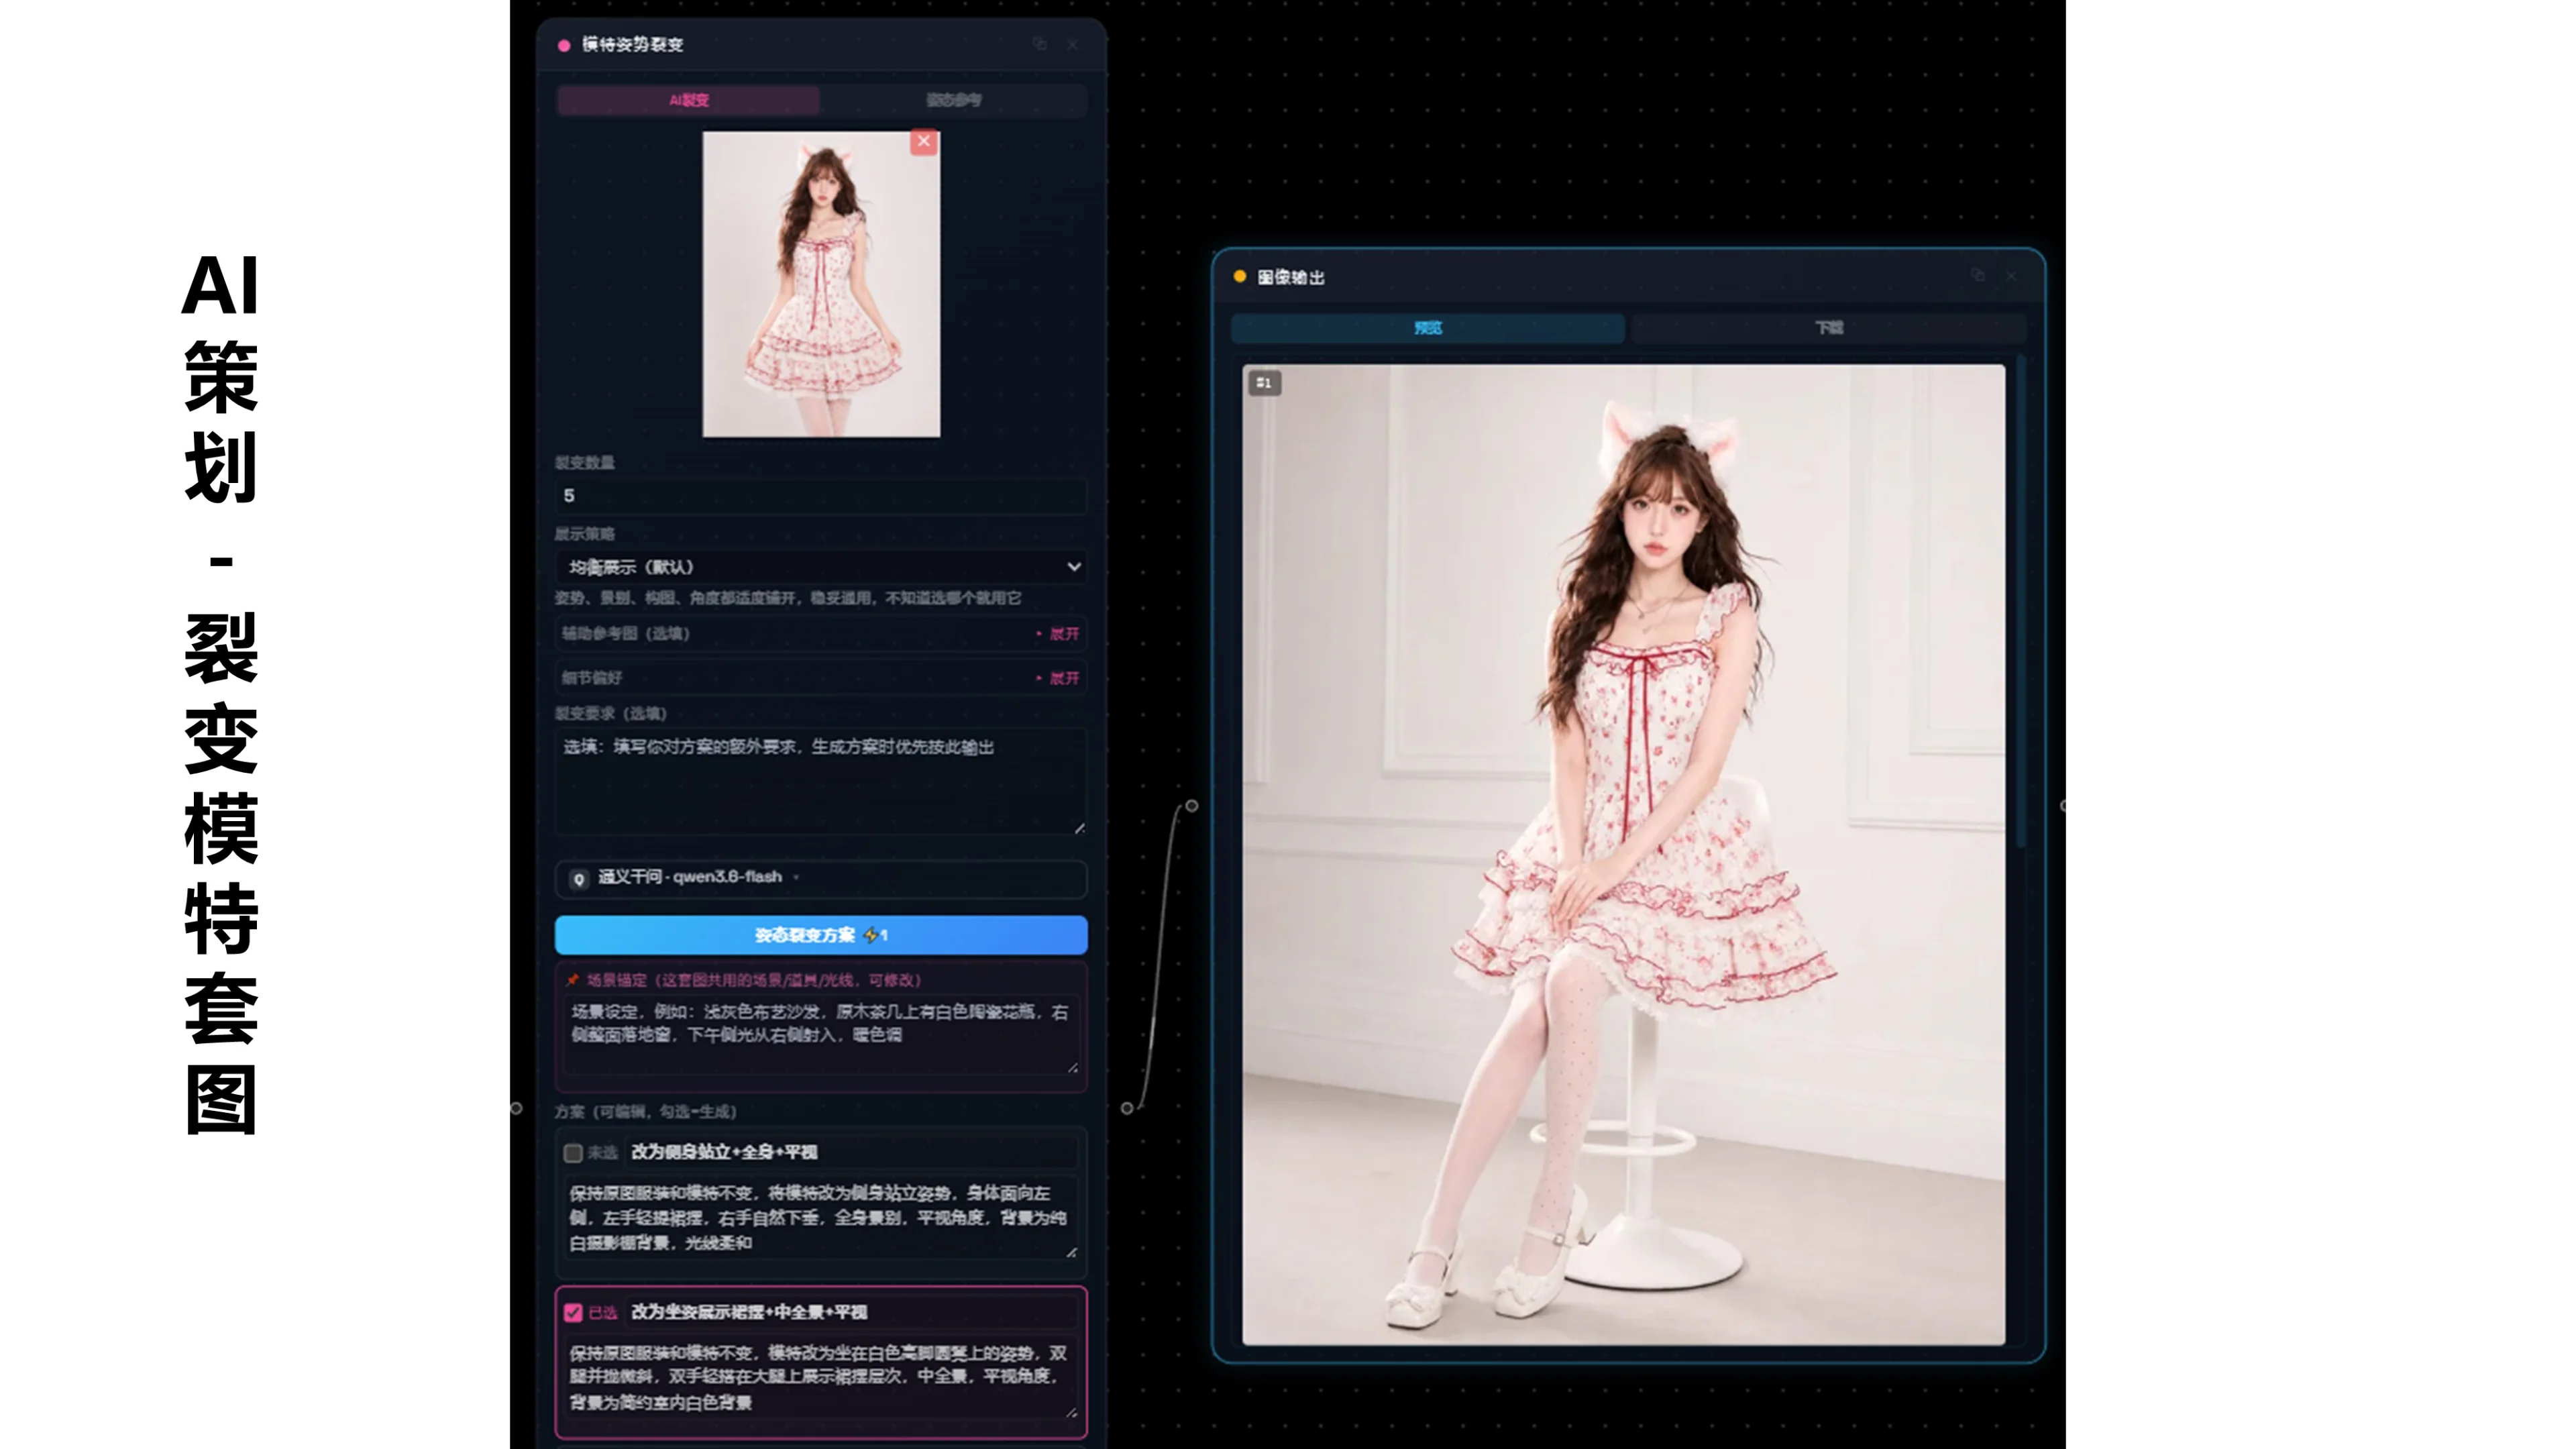Switch to the 下载 tab
The height and width of the screenshot is (1449, 2576).
[x=1828, y=328]
